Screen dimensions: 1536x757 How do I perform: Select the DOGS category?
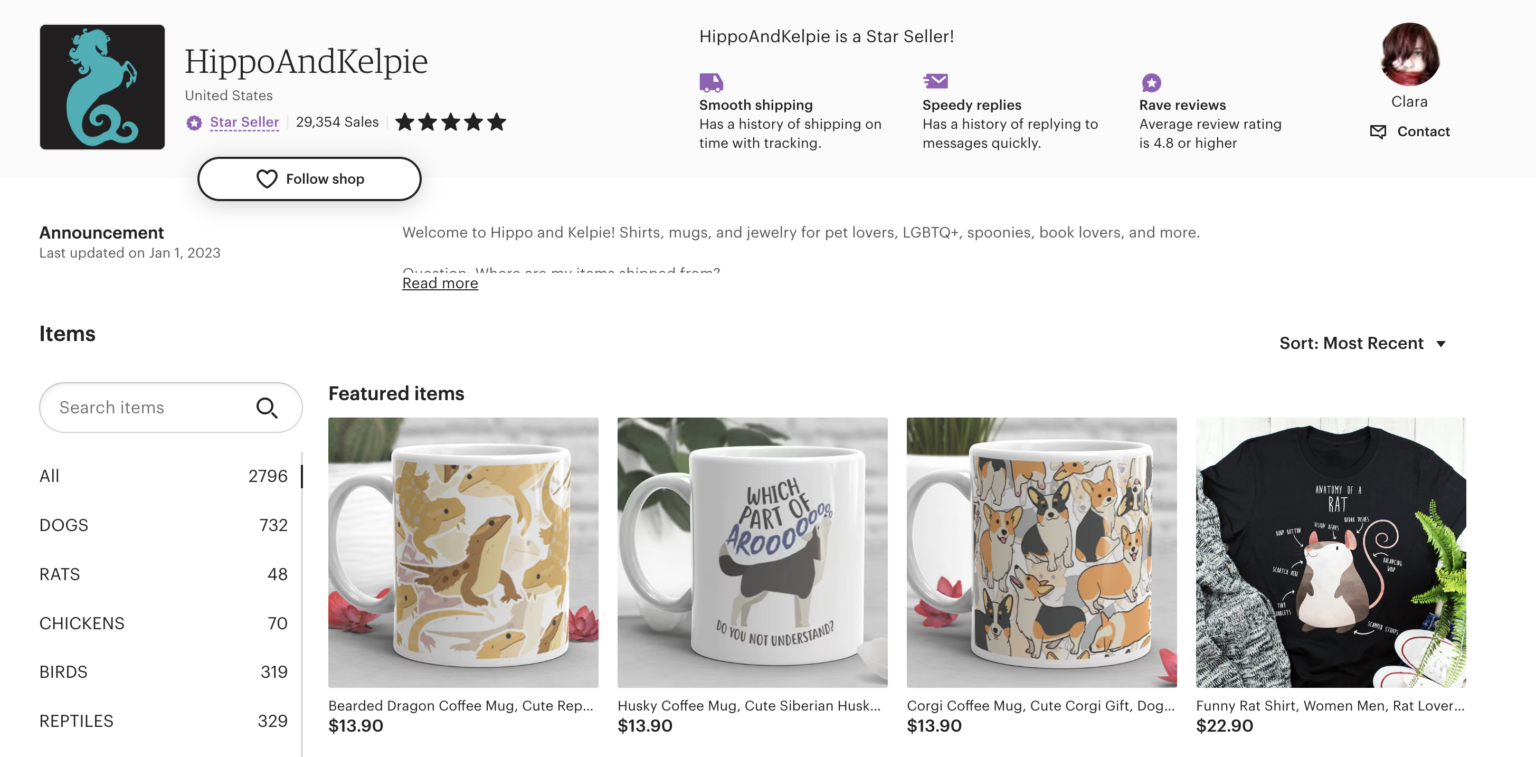pyautogui.click(x=64, y=525)
